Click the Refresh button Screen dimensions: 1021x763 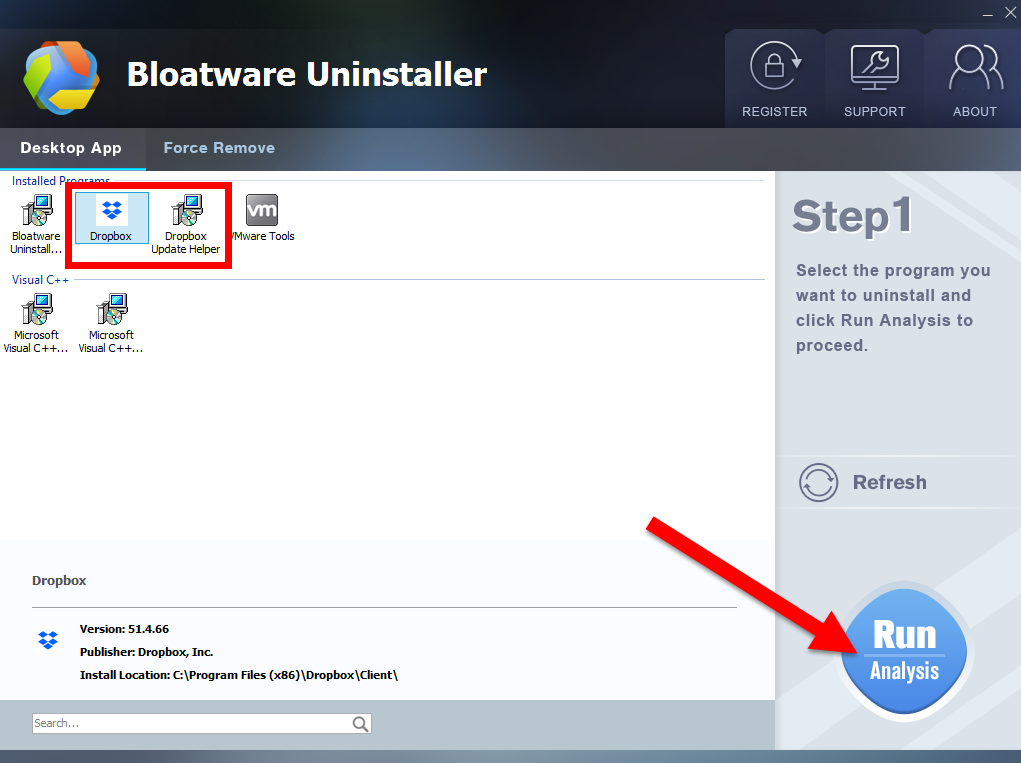tap(863, 482)
